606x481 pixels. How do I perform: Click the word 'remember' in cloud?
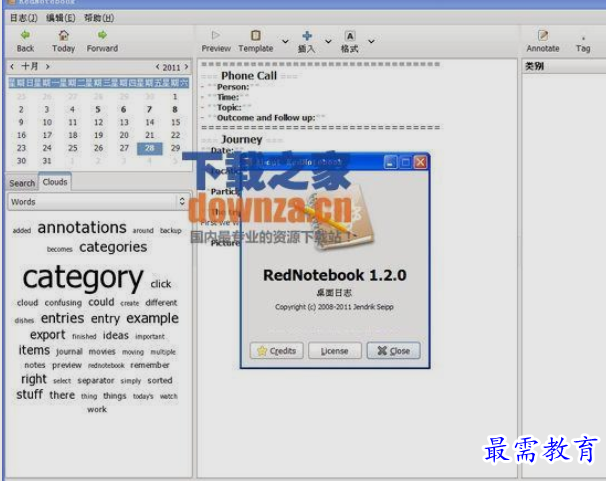point(150,365)
